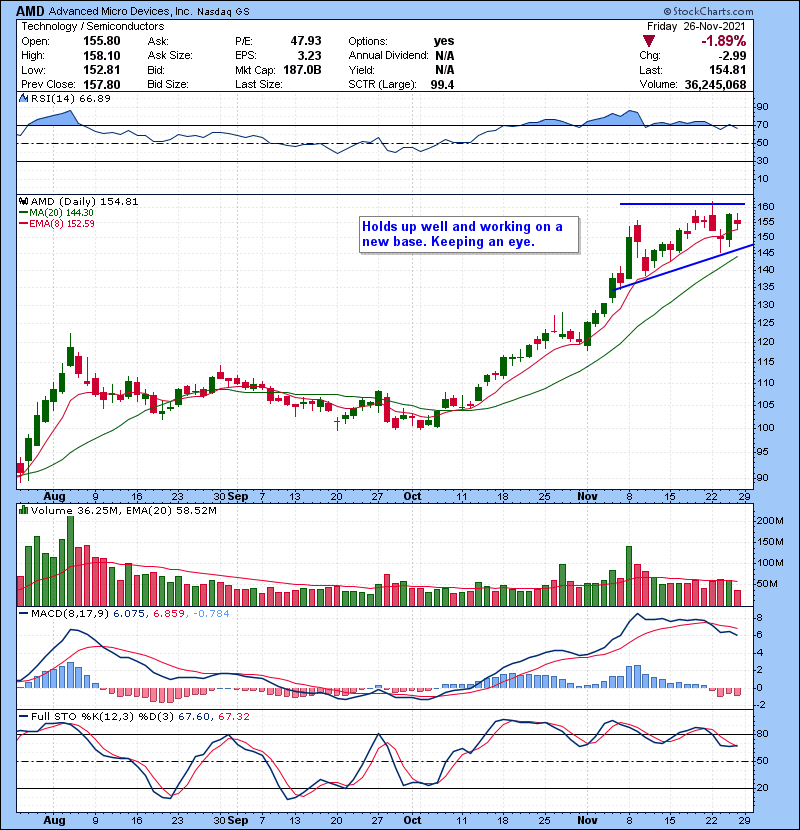Click the green MA(20) legend line marker
The width and height of the screenshot is (800, 830).
pyautogui.click(x=23, y=213)
